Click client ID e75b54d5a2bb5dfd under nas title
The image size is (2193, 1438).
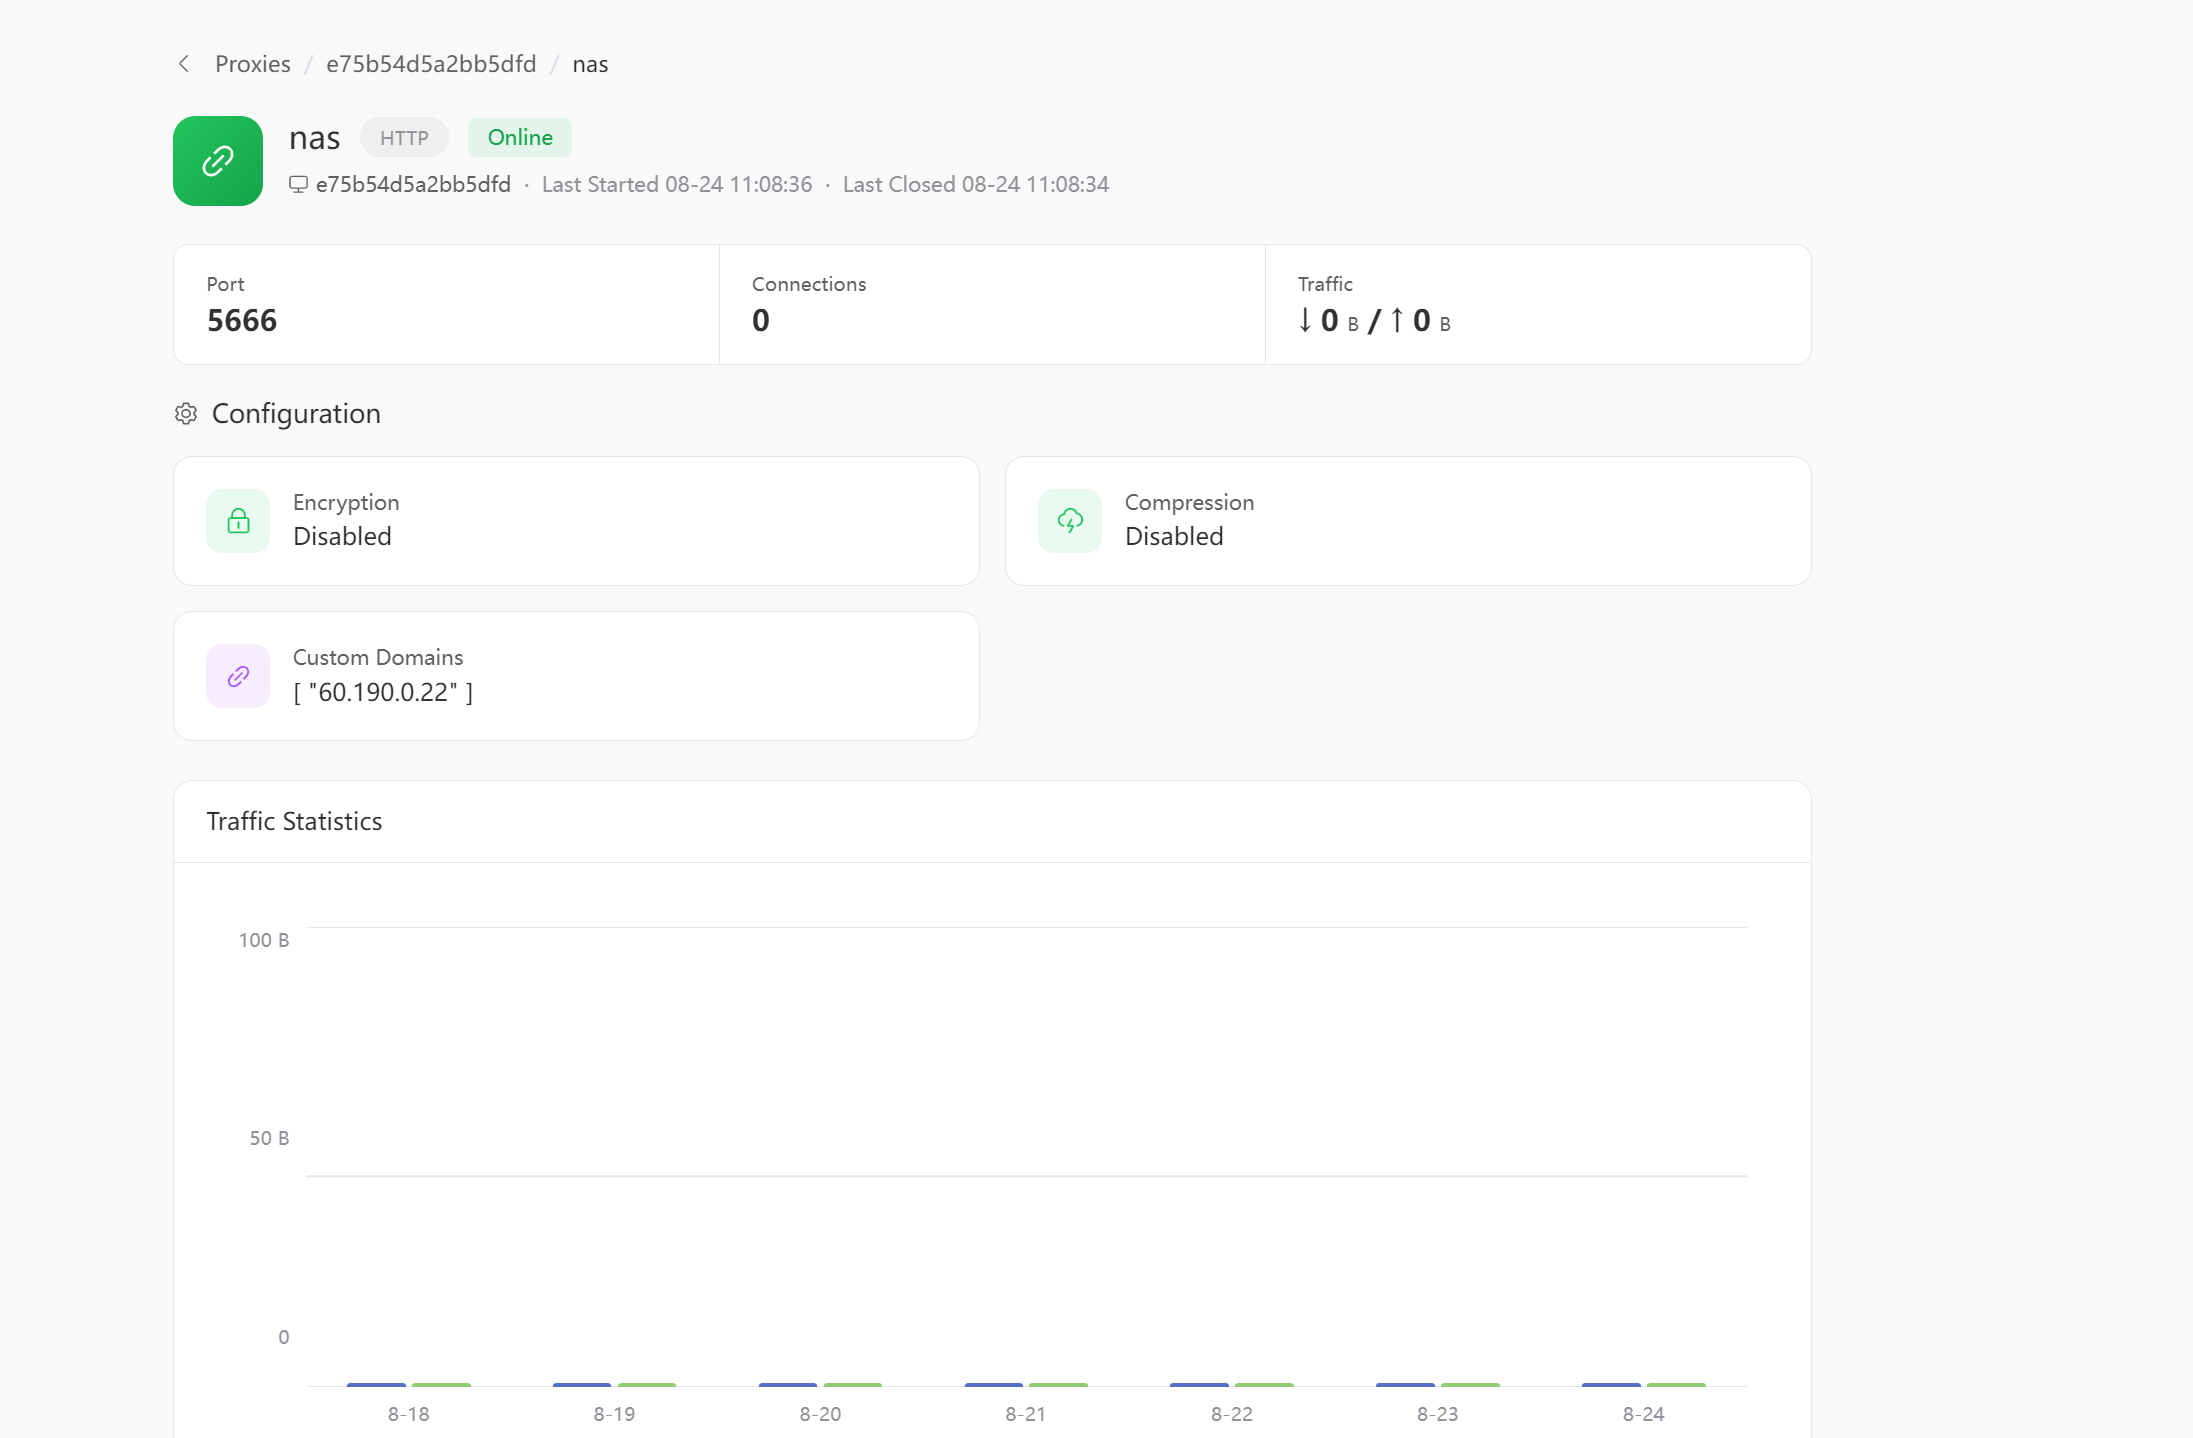pos(413,184)
